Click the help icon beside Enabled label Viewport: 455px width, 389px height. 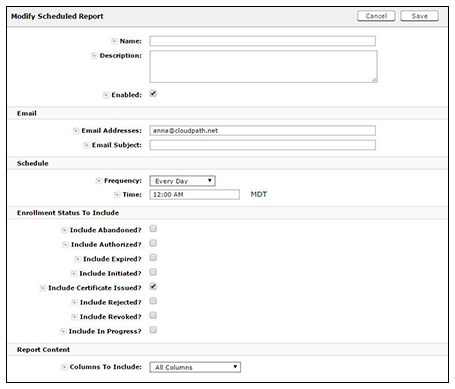pyautogui.click(x=106, y=95)
